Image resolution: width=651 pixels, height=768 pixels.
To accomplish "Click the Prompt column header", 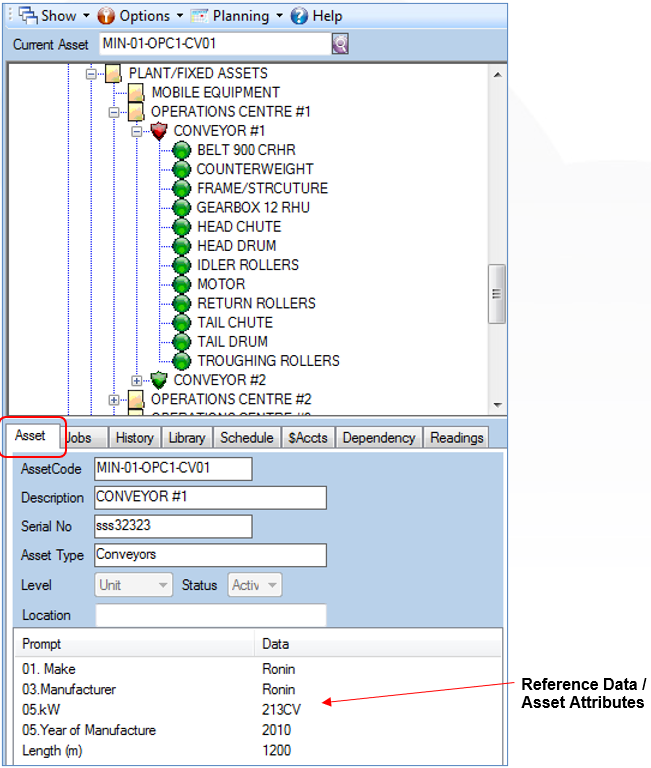I will [x=134, y=644].
